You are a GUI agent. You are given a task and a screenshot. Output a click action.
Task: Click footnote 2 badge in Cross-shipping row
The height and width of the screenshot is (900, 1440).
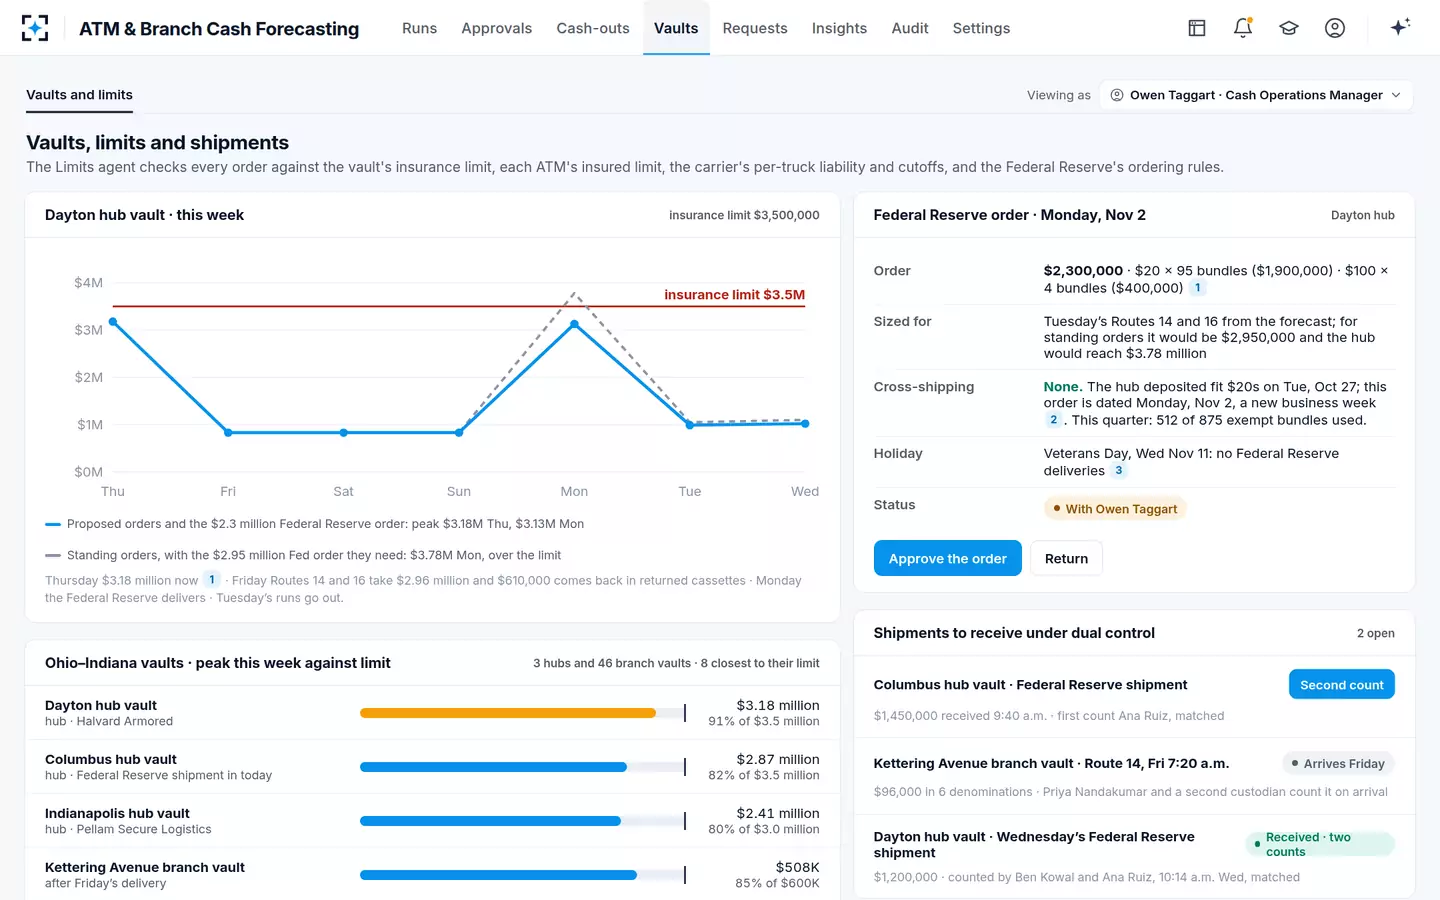pyautogui.click(x=1054, y=420)
